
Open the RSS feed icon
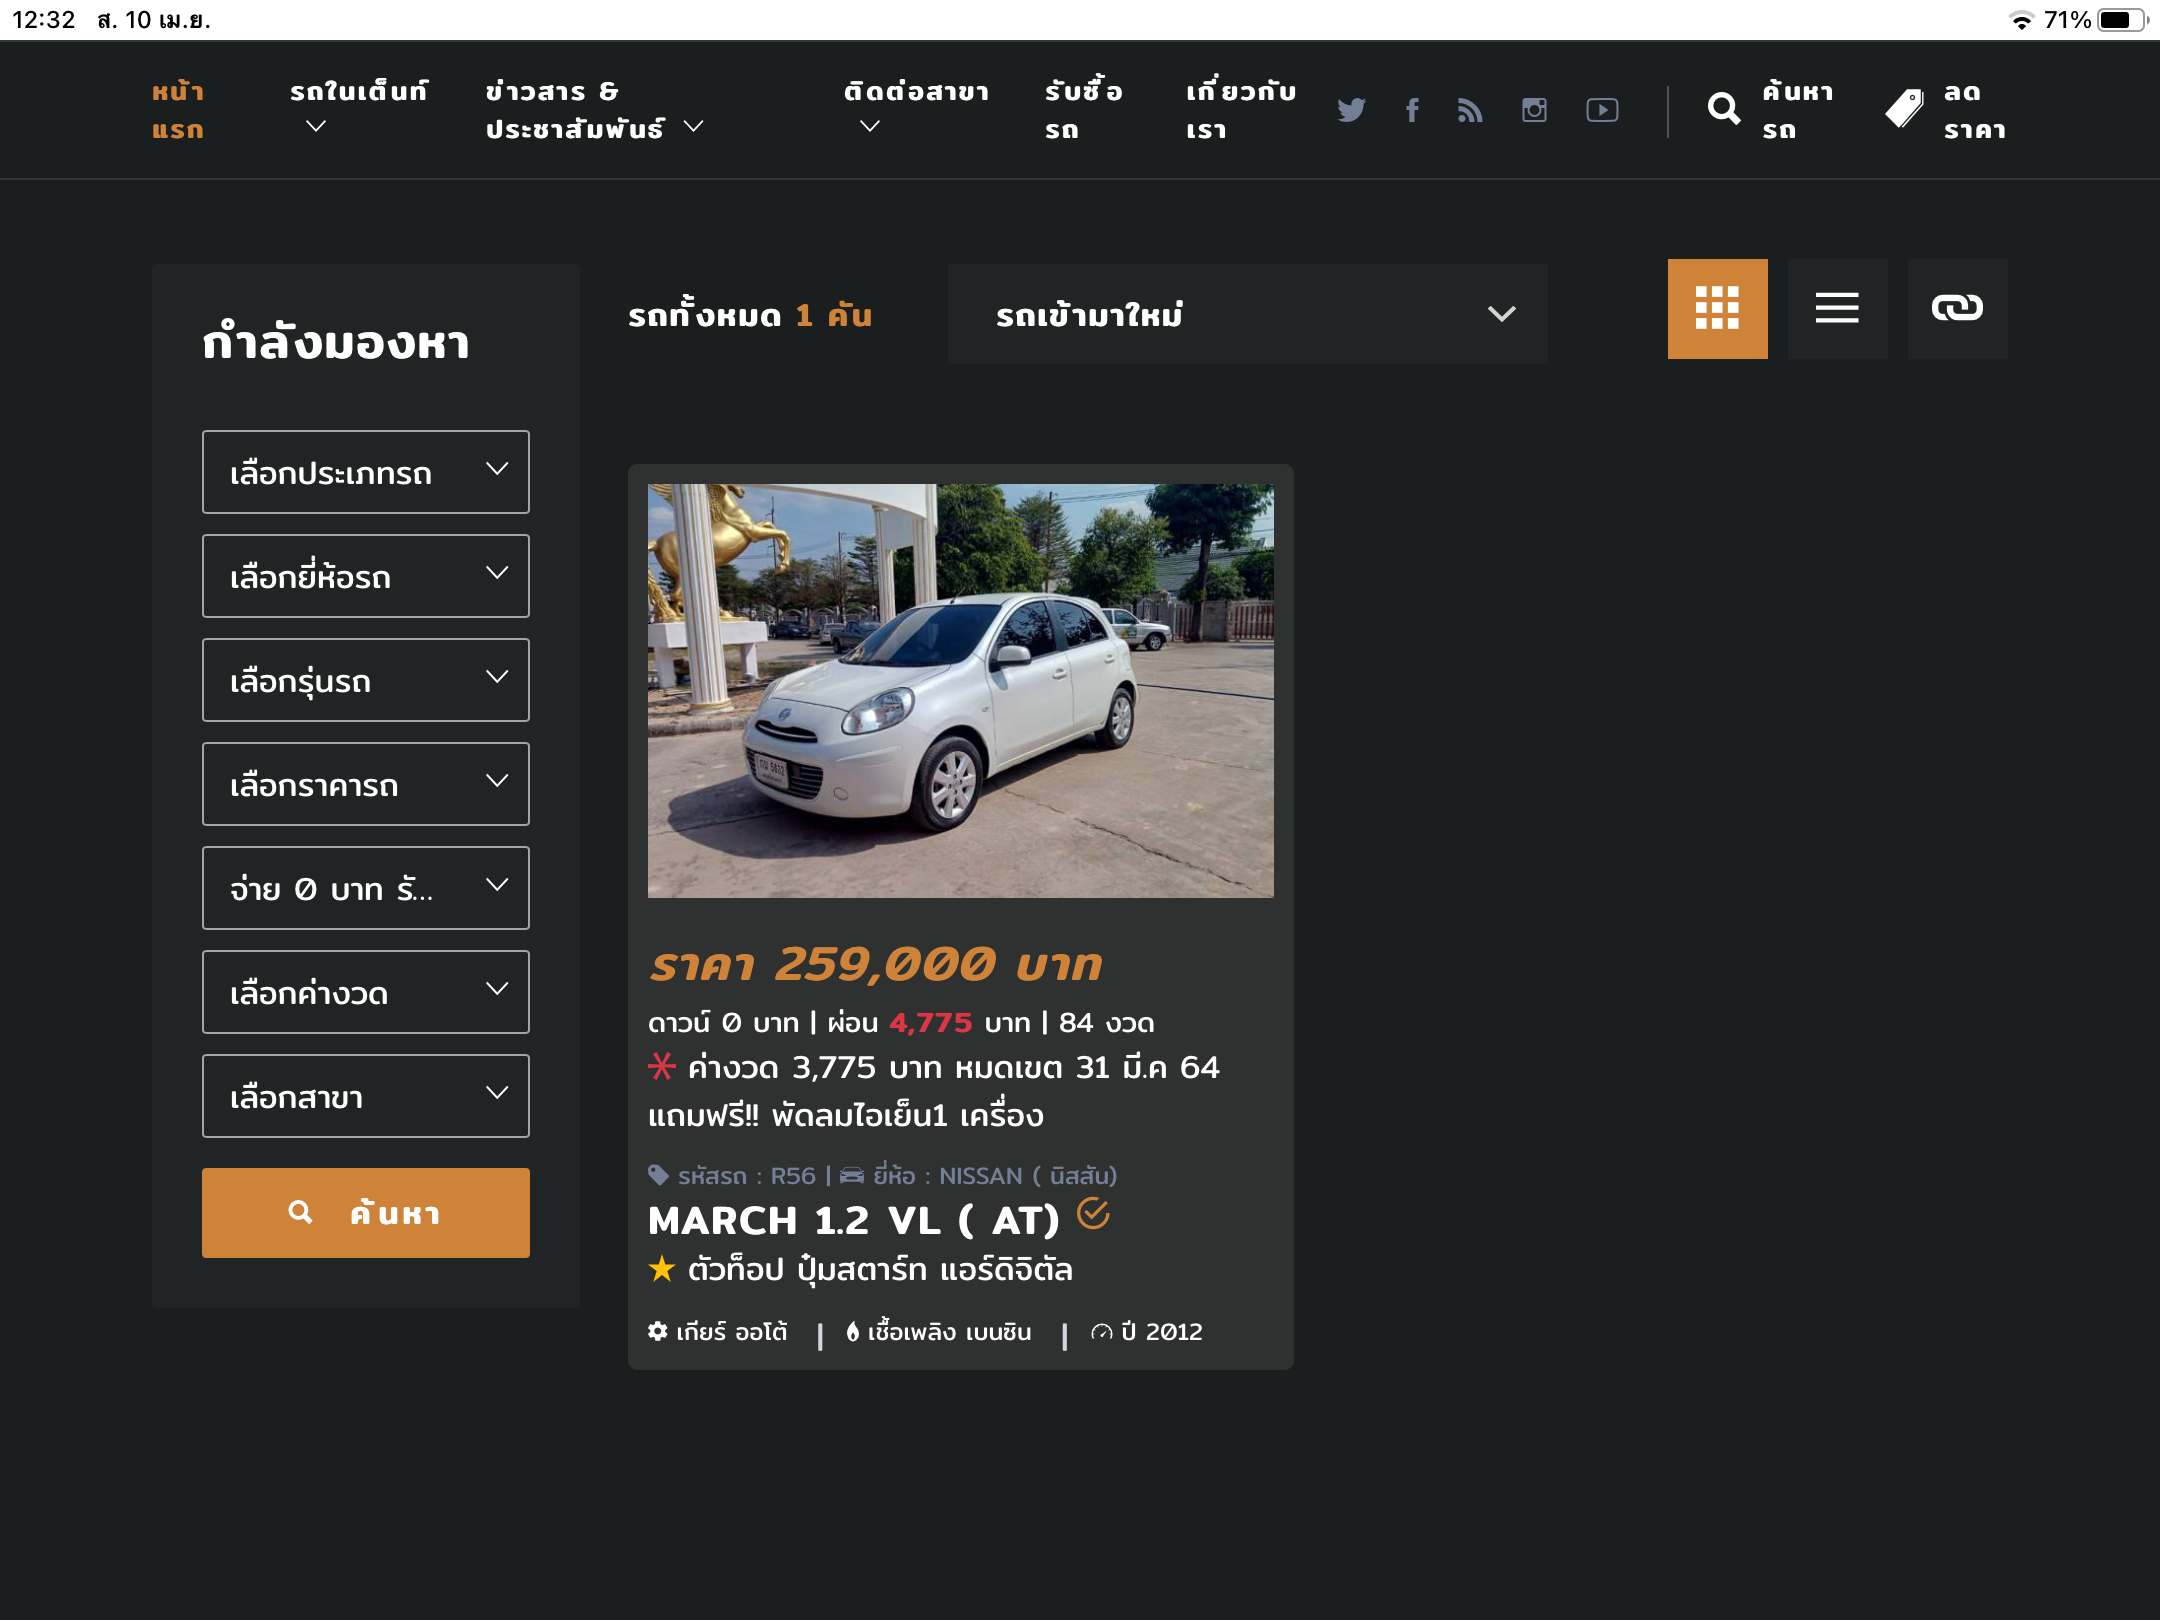pos(1470,110)
